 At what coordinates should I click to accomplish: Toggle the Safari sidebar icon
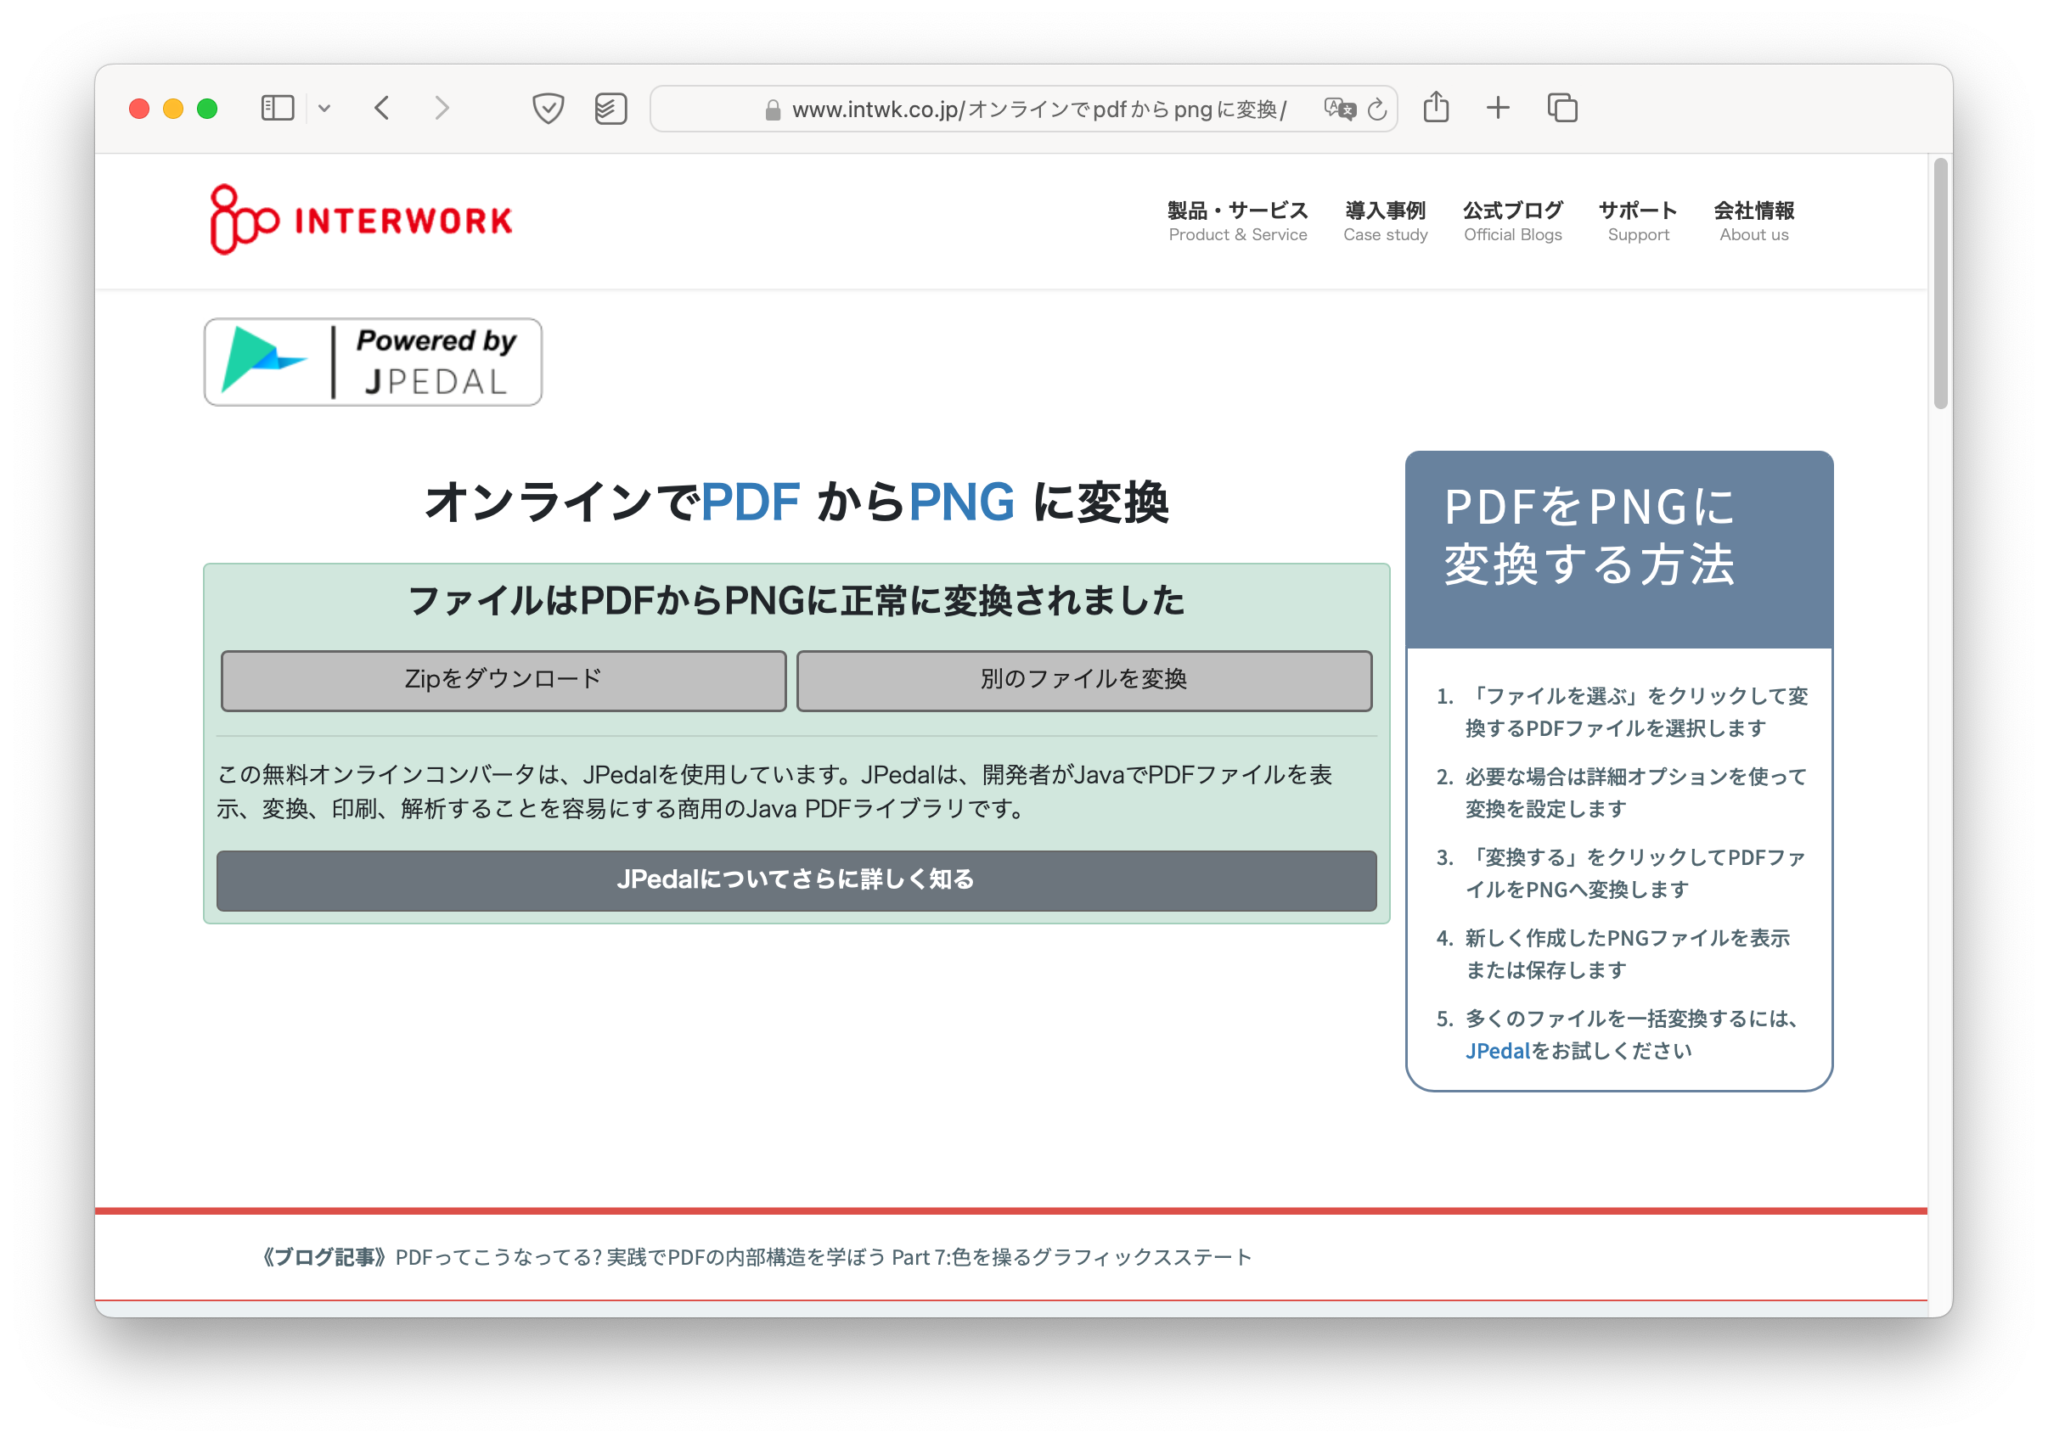(277, 108)
